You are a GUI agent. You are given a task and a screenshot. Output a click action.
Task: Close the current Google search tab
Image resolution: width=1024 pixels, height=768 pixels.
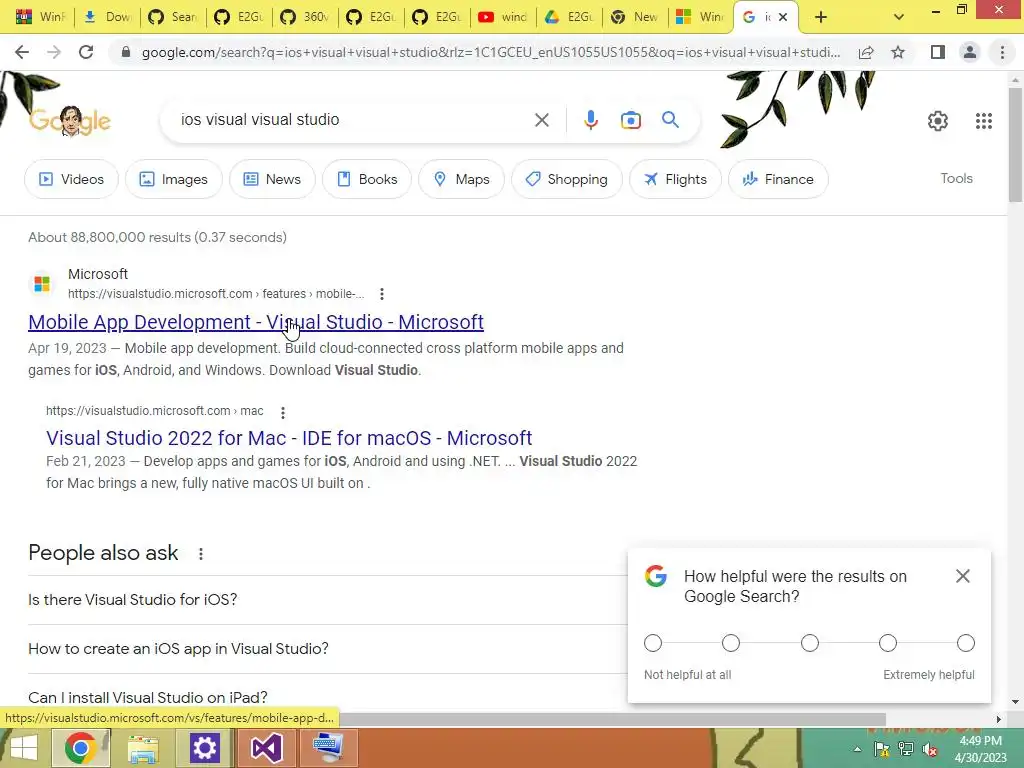pos(783,17)
